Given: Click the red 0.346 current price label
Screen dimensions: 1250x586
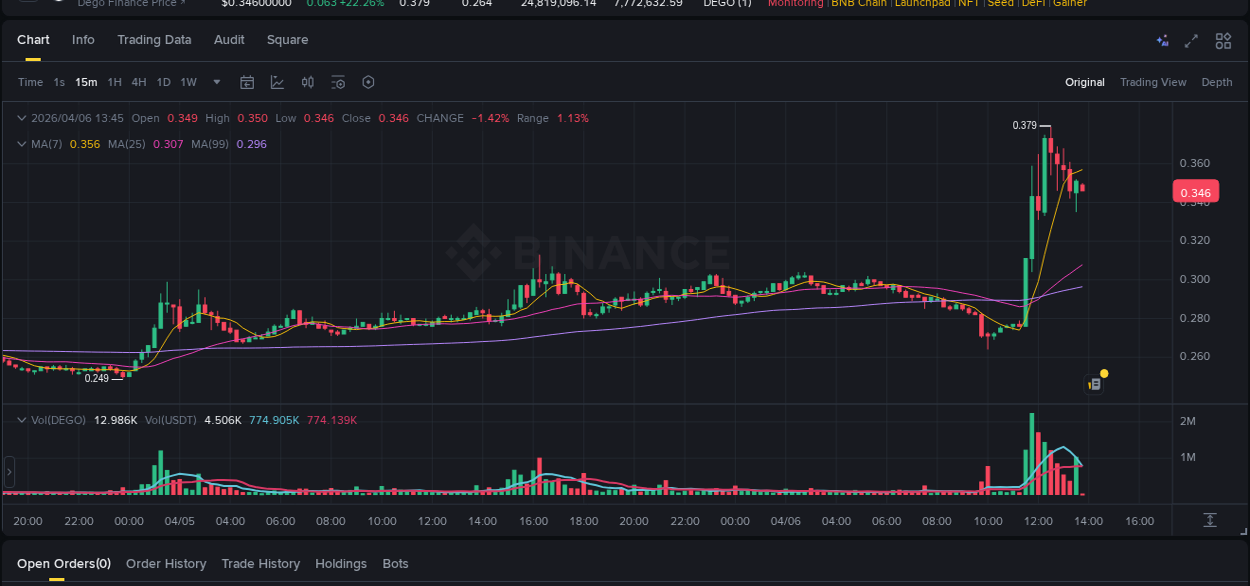Looking at the screenshot, I should click(x=1195, y=193).
